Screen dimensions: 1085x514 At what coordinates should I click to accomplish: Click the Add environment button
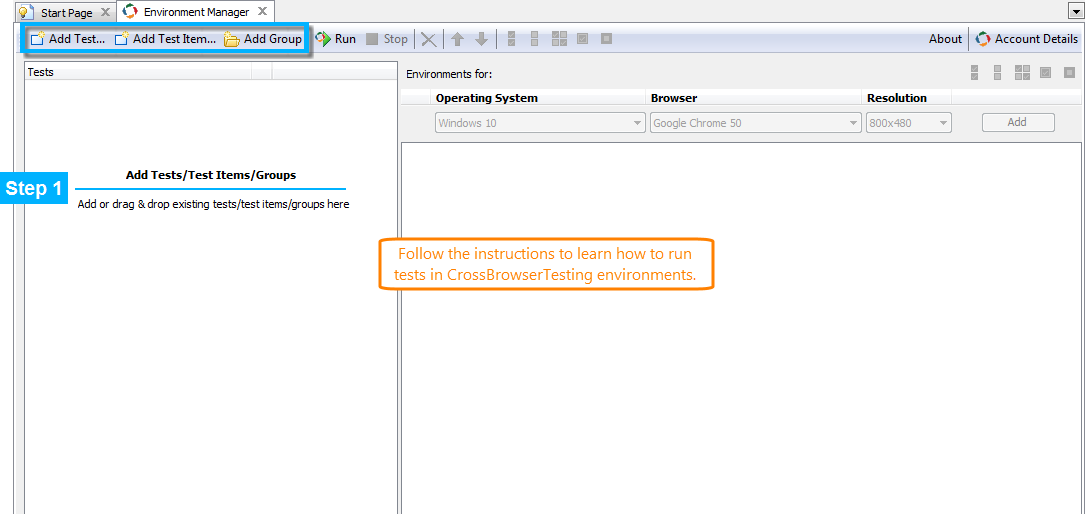(1017, 122)
